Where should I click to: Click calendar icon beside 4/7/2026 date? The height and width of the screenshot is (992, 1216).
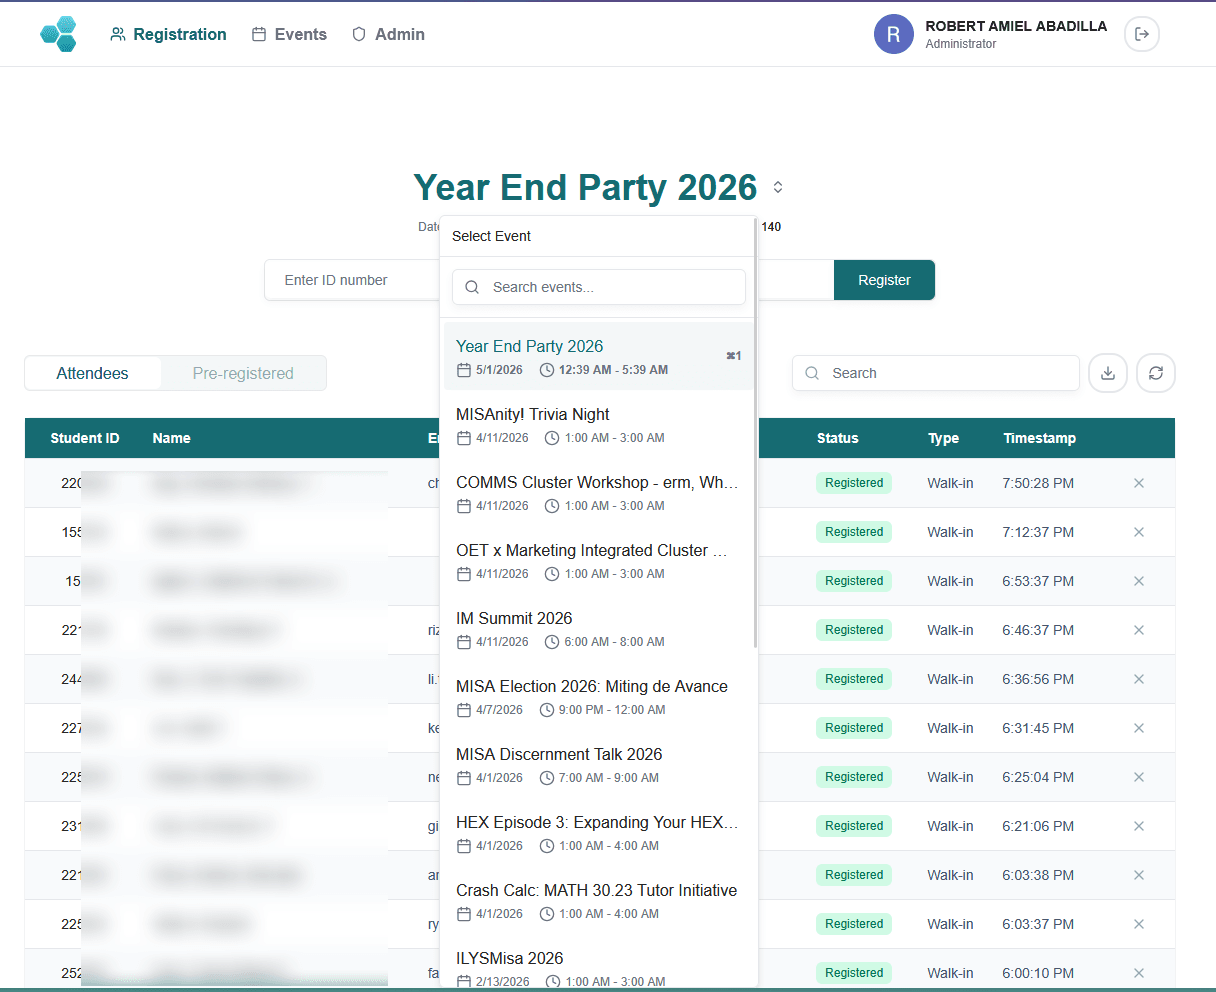point(463,710)
